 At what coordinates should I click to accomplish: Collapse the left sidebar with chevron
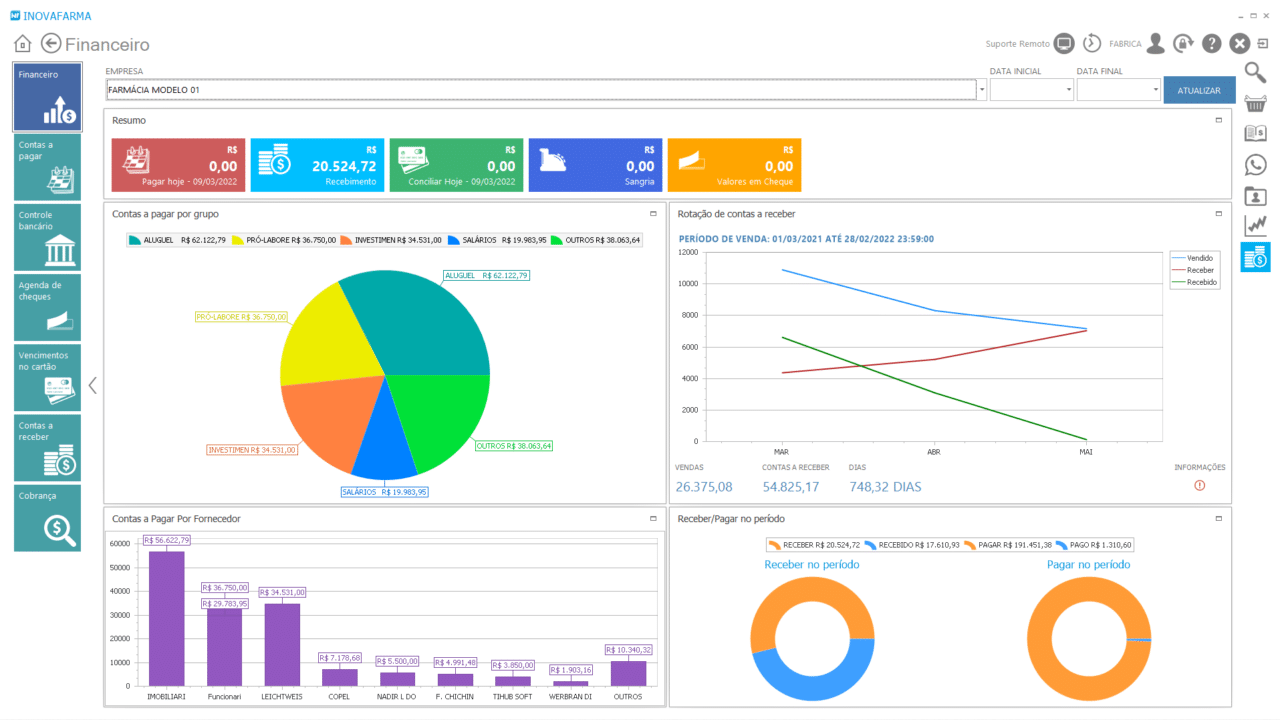point(93,385)
